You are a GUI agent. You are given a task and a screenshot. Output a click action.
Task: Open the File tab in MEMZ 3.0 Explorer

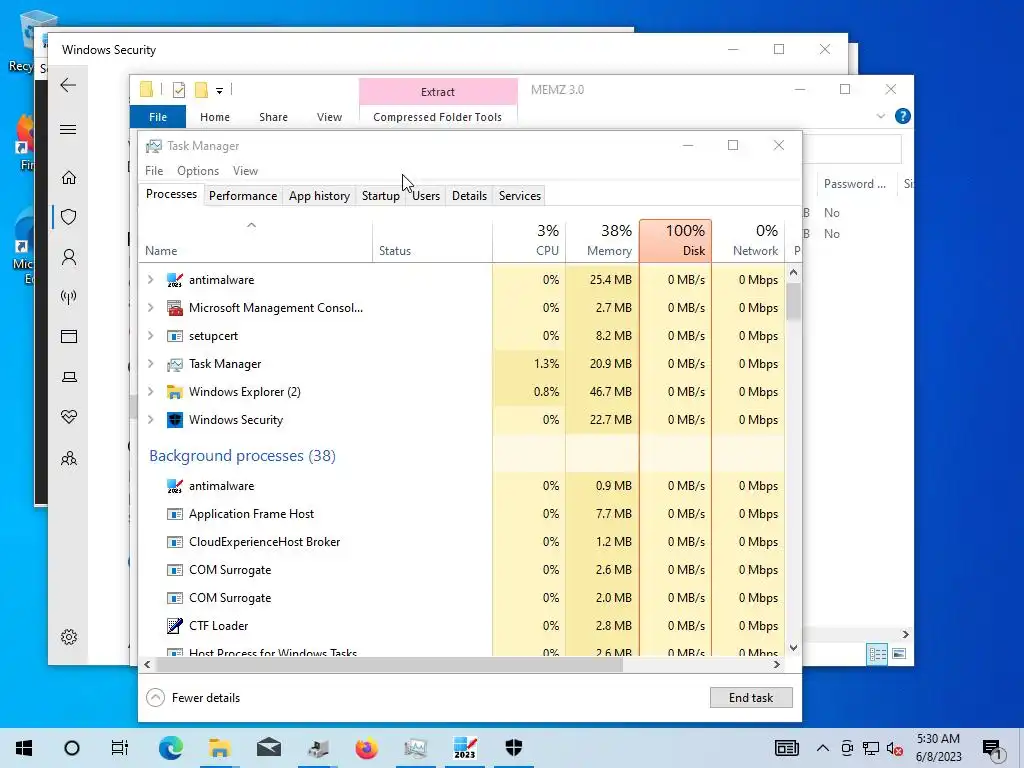tap(158, 117)
